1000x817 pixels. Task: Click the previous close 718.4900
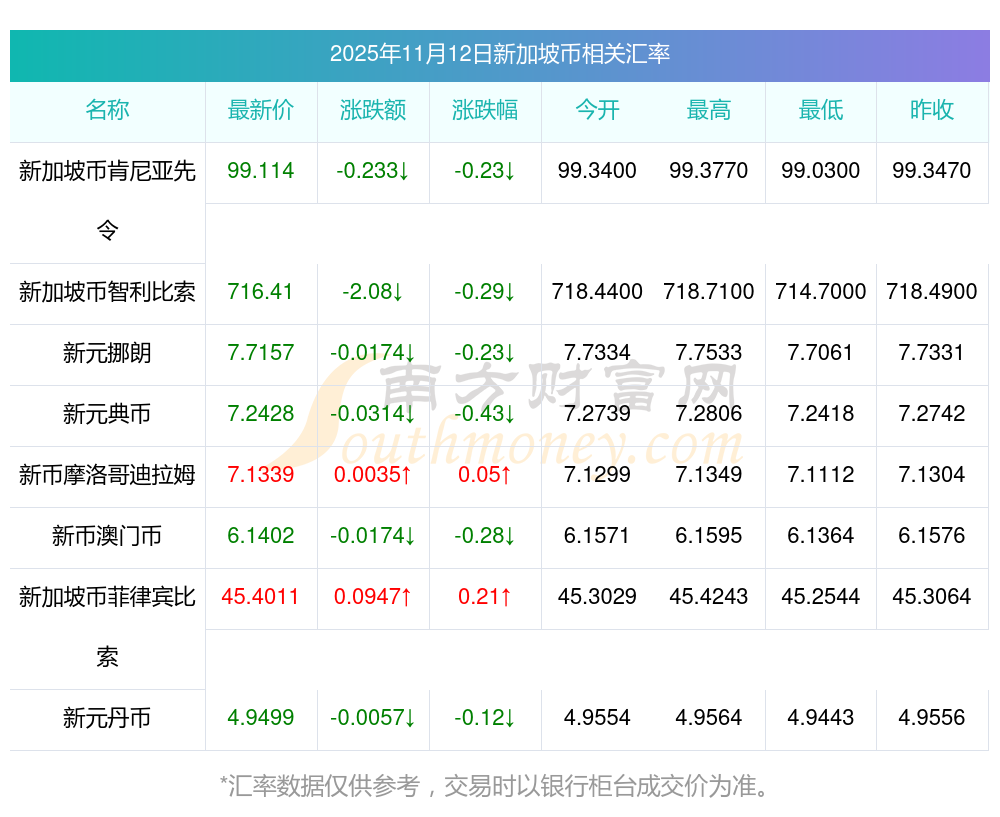[932, 292]
